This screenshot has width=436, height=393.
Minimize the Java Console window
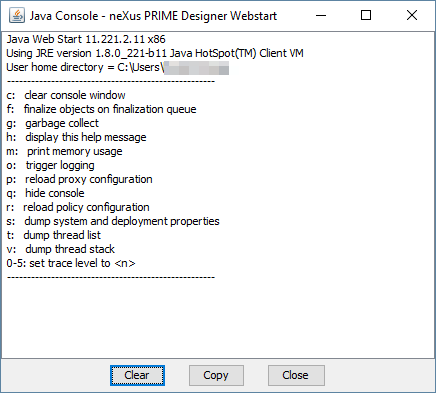321,15
